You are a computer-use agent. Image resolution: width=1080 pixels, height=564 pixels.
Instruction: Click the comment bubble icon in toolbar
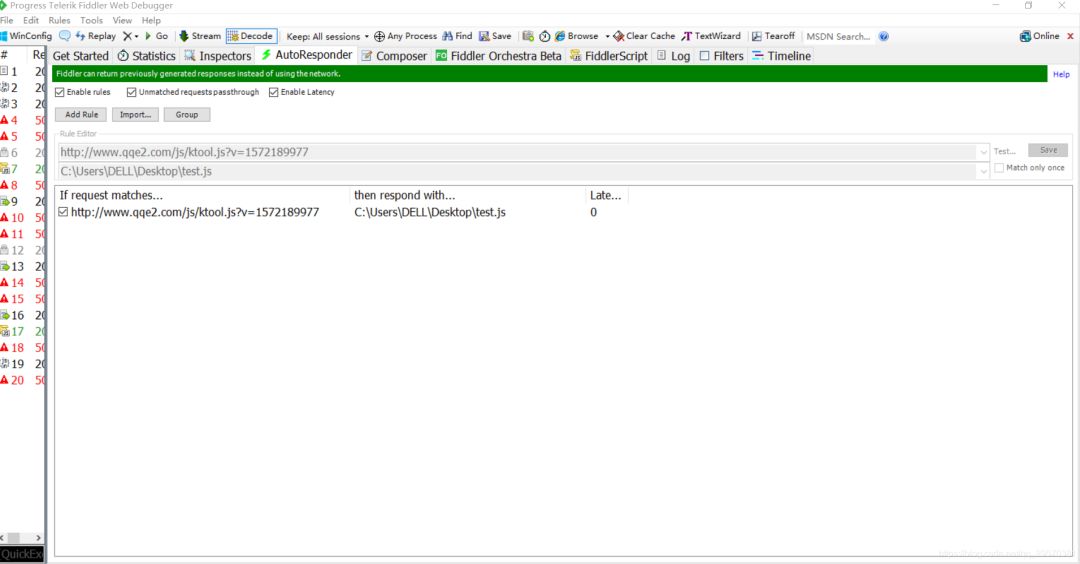click(x=65, y=36)
